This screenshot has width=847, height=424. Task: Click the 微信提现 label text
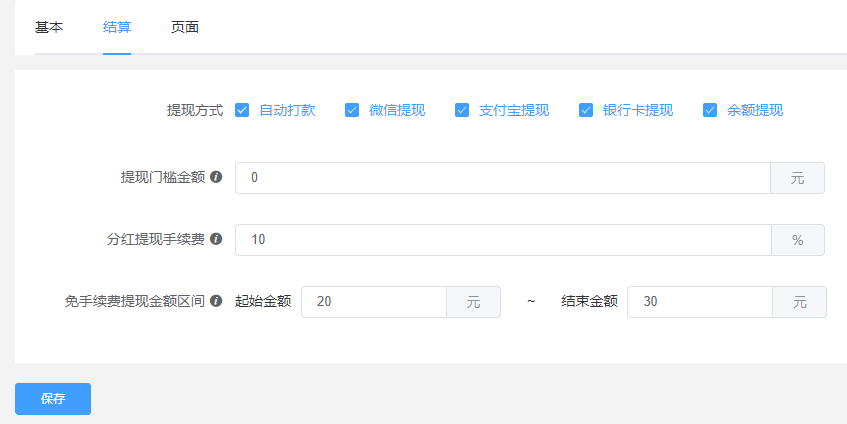click(397, 110)
